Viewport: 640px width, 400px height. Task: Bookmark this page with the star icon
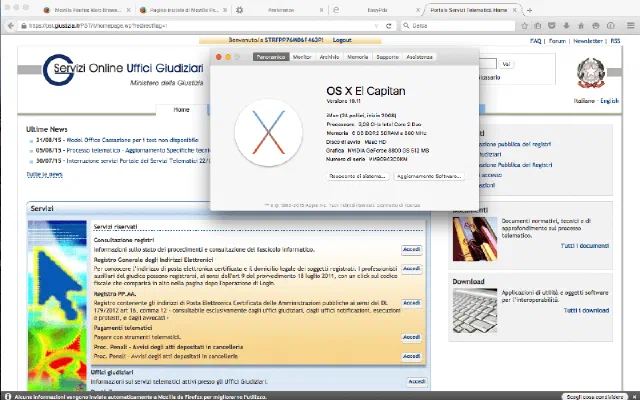(524, 26)
